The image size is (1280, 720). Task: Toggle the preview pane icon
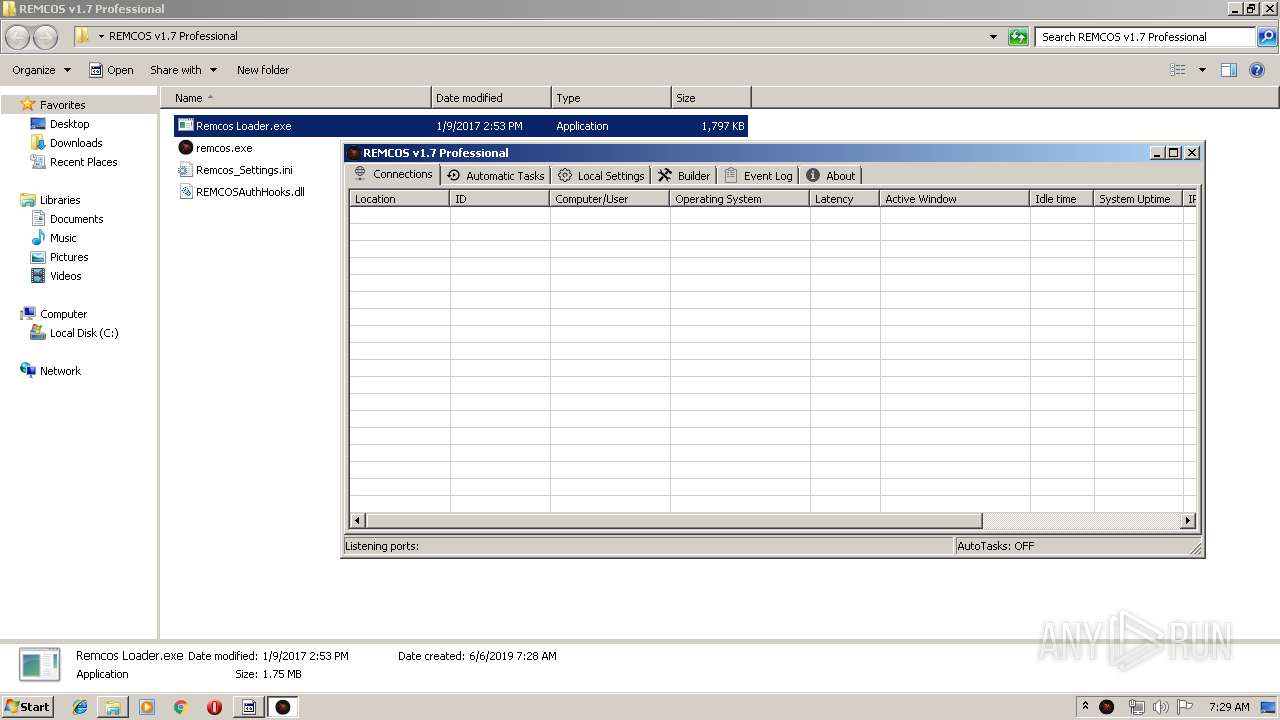coord(1229,70)
